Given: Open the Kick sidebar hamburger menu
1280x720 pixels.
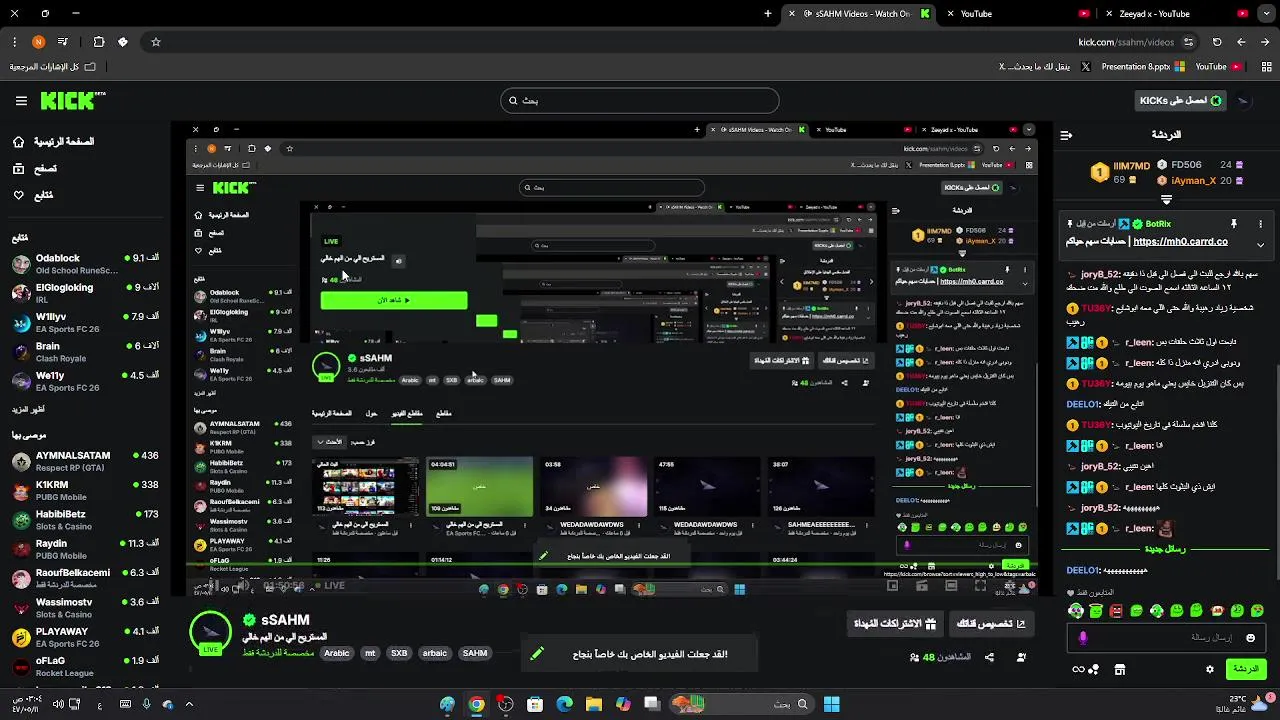Looking at the screenshot, I should [21, 101].
